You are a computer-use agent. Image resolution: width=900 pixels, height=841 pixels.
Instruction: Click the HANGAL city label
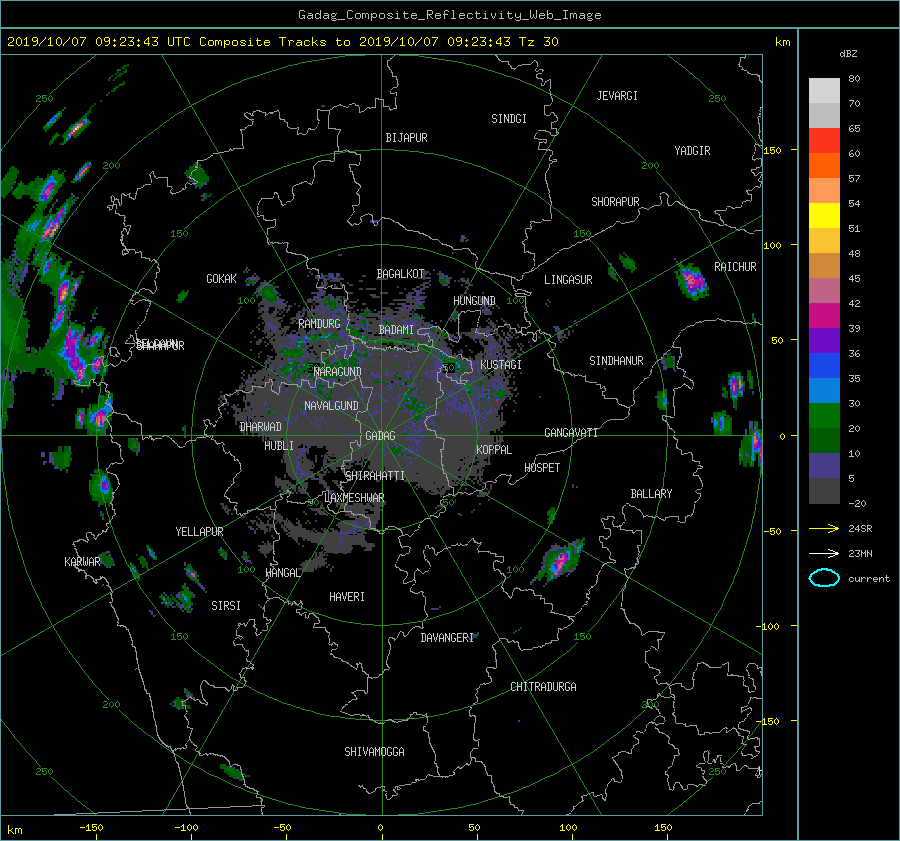(283, 573)
